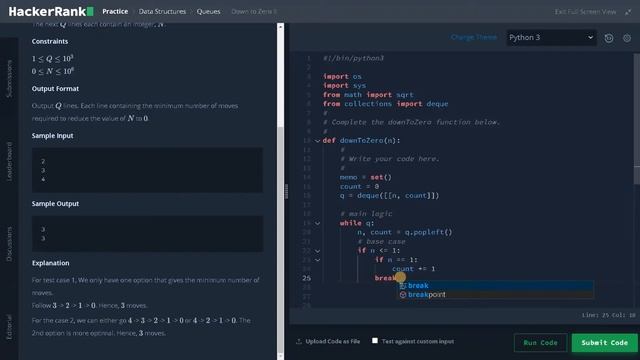This screenshot has width=640, height=360.
Task: Collapse the if n <= 1 fold arrow
Action: (x=317, y=251)
